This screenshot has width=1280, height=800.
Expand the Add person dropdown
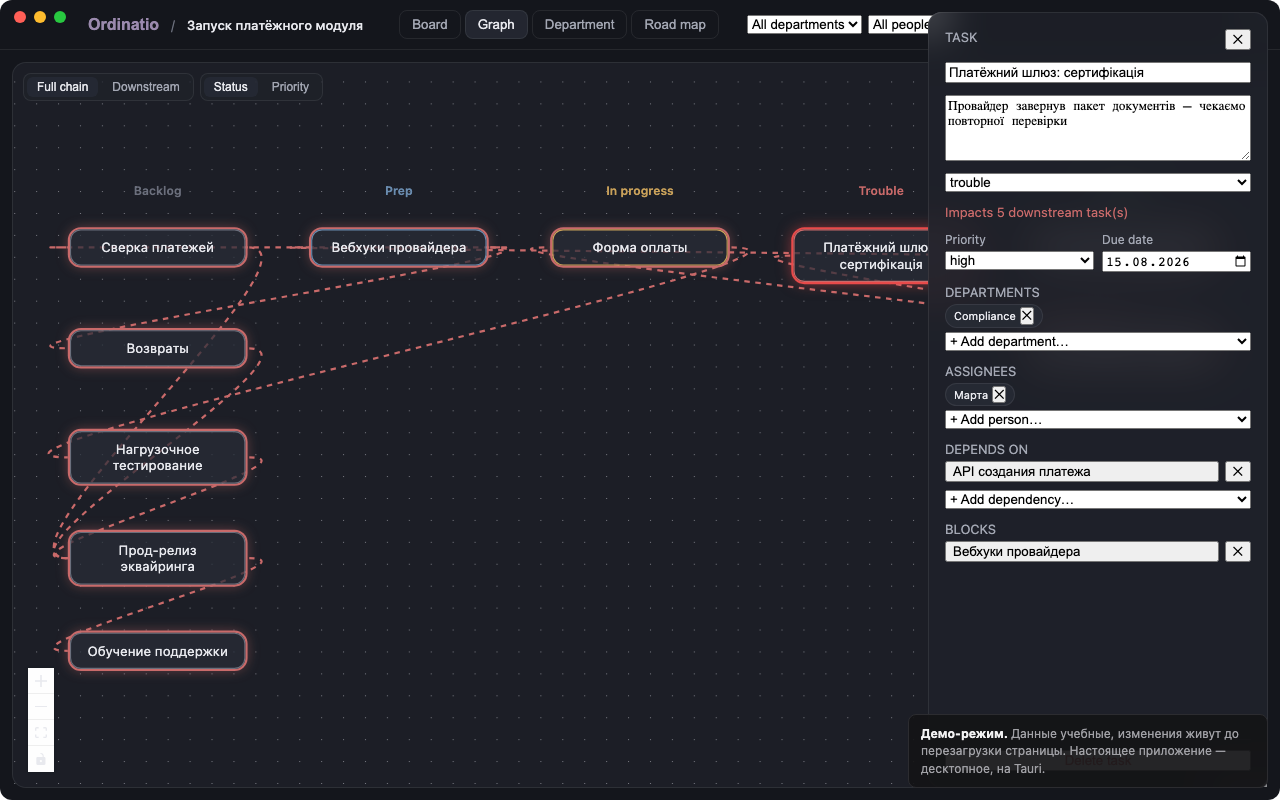pos(1097,419)
